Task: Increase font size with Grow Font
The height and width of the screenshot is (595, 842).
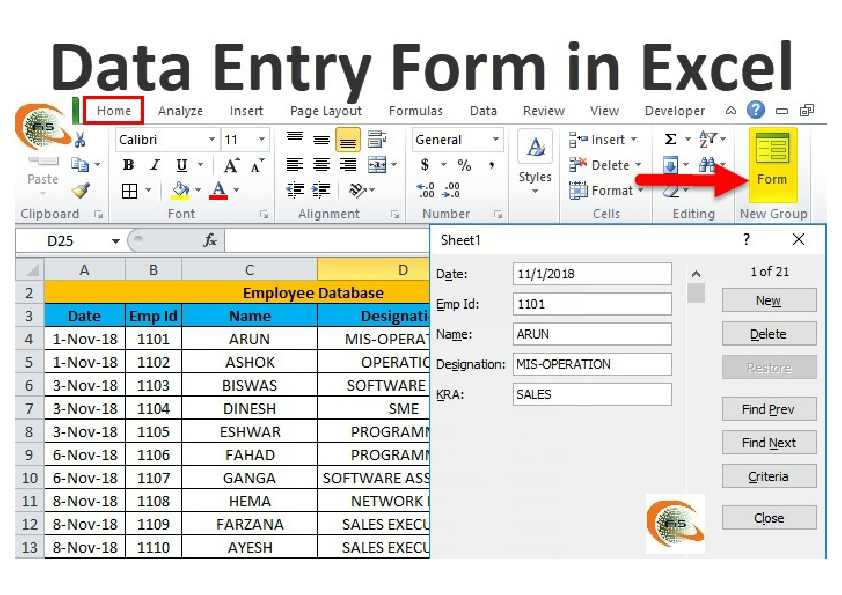Action: click(x=231, y=165)
